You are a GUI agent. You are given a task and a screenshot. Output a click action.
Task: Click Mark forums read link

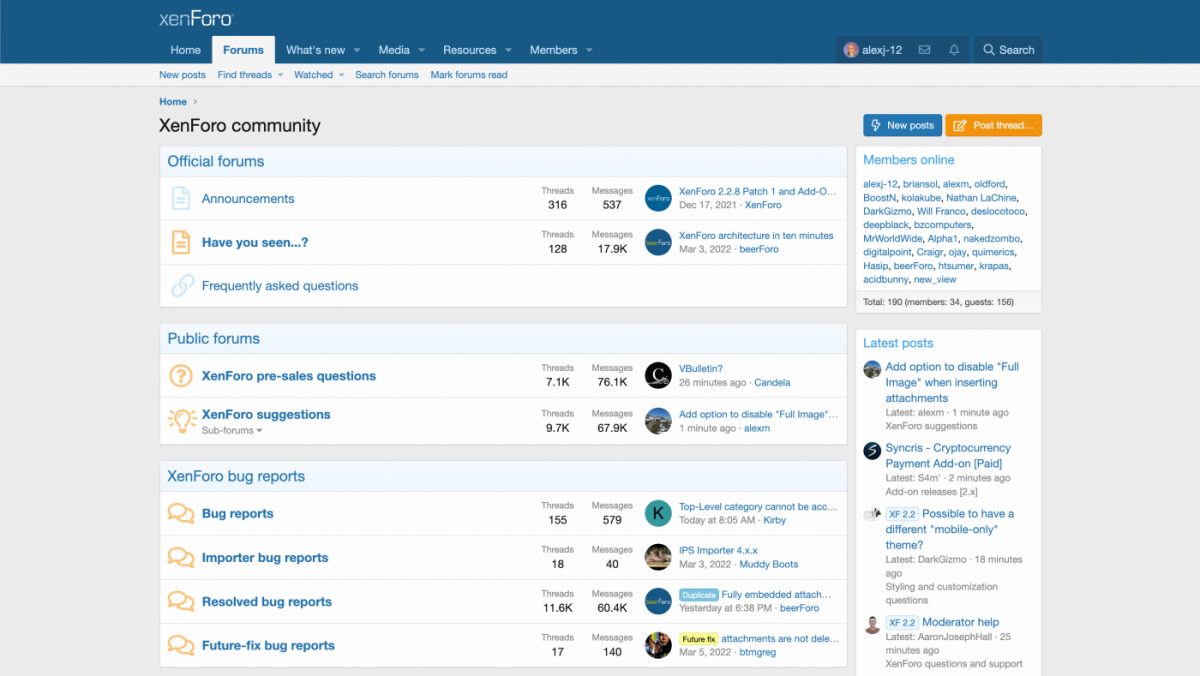[469, 75]
